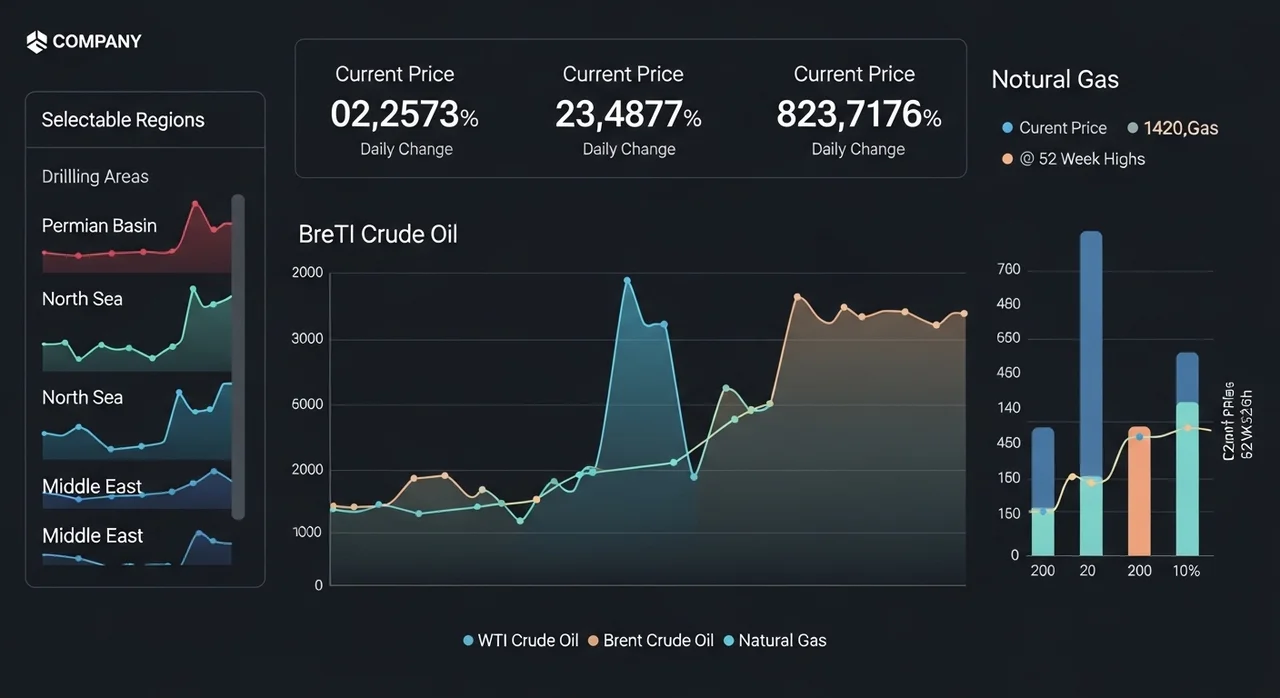Image resolution: width=1280 pixels, height=698 pixels.
Task: Select the Permian Basin region
Action: point(99,226)
